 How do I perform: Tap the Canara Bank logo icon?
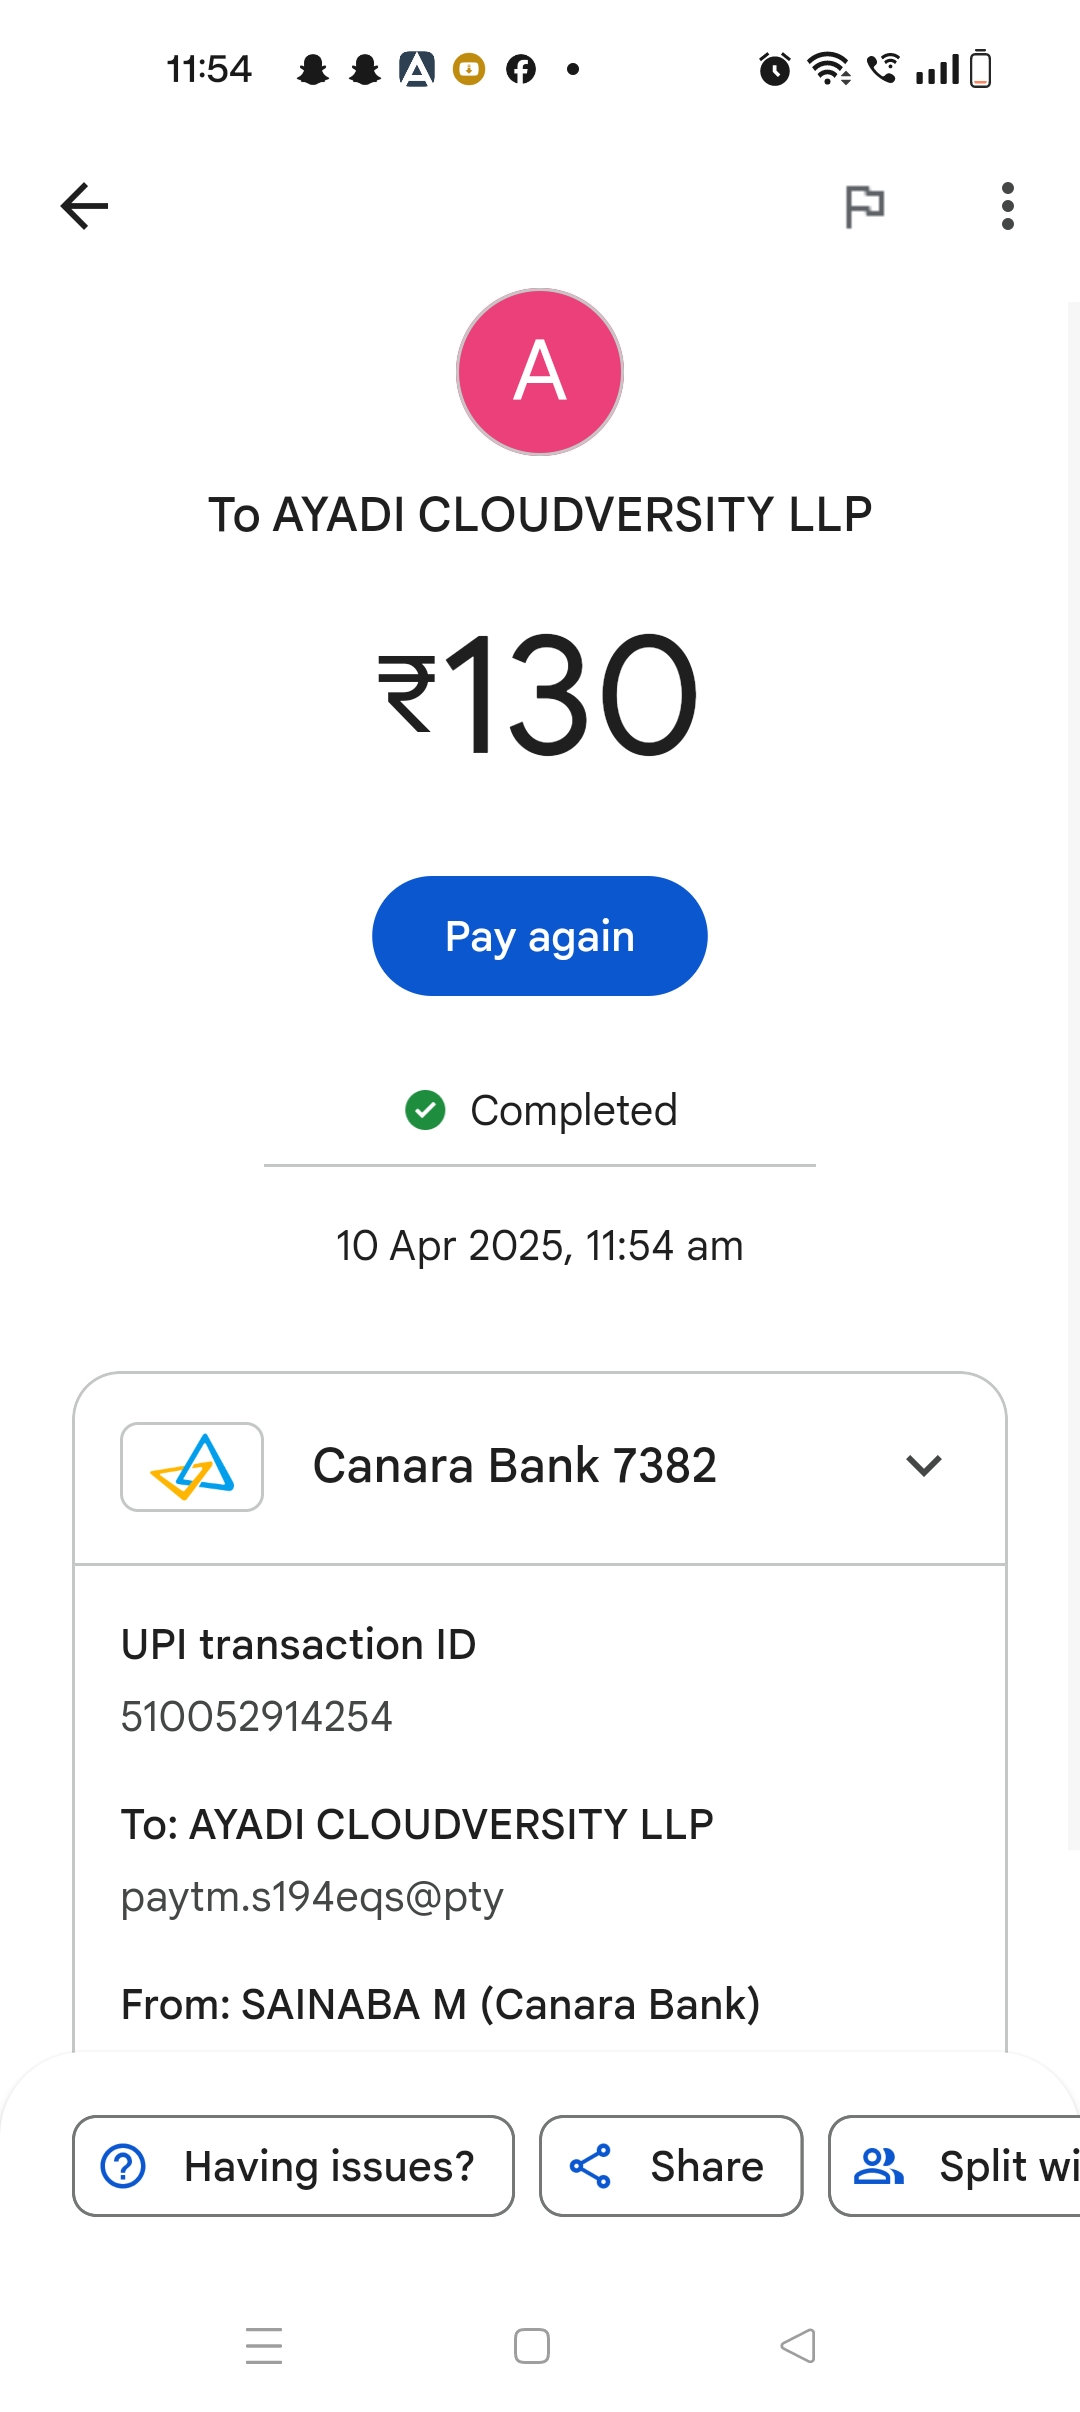pos(192,1467)
